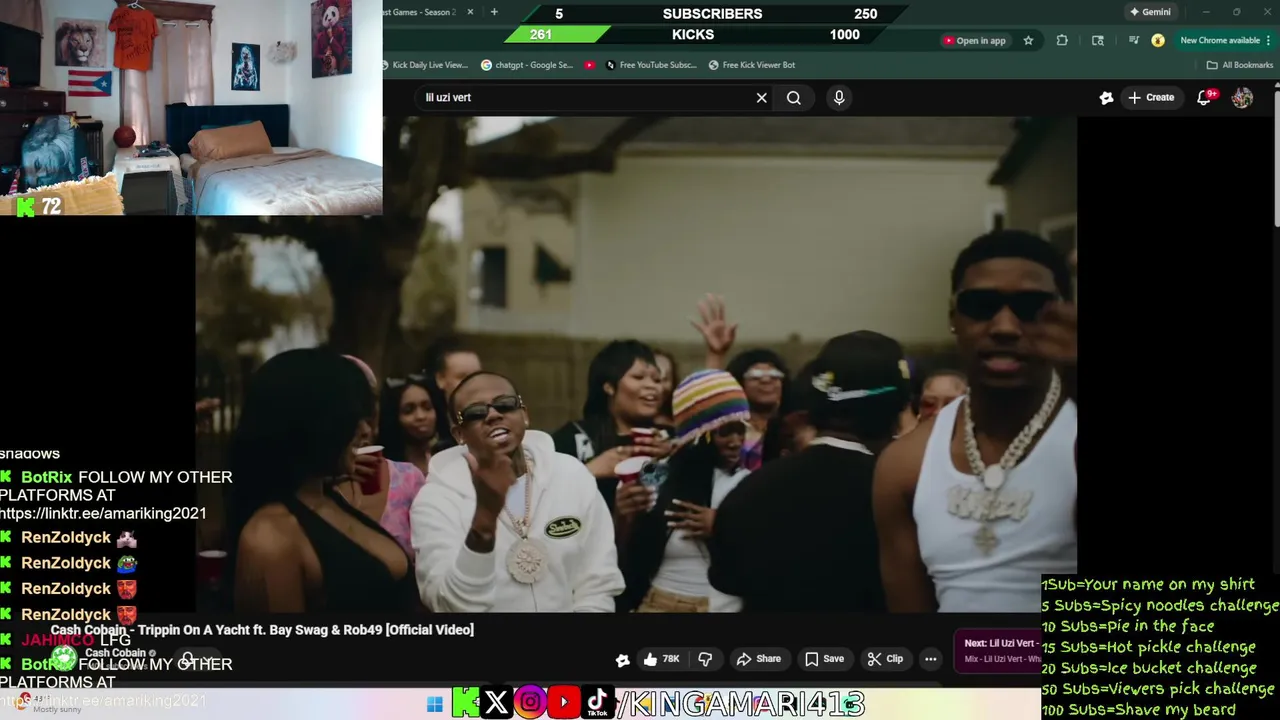Open the Next: Lil Uzi Vert mix card
Screen dimensions: 1280x720
[x=997, y=650]
